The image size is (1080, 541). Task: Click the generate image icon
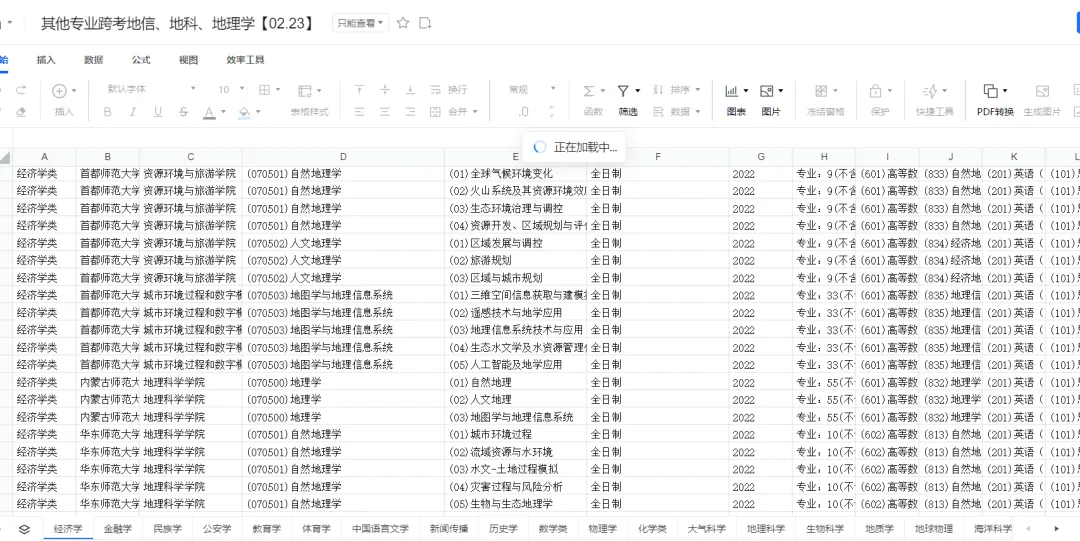pos(1042,90)
